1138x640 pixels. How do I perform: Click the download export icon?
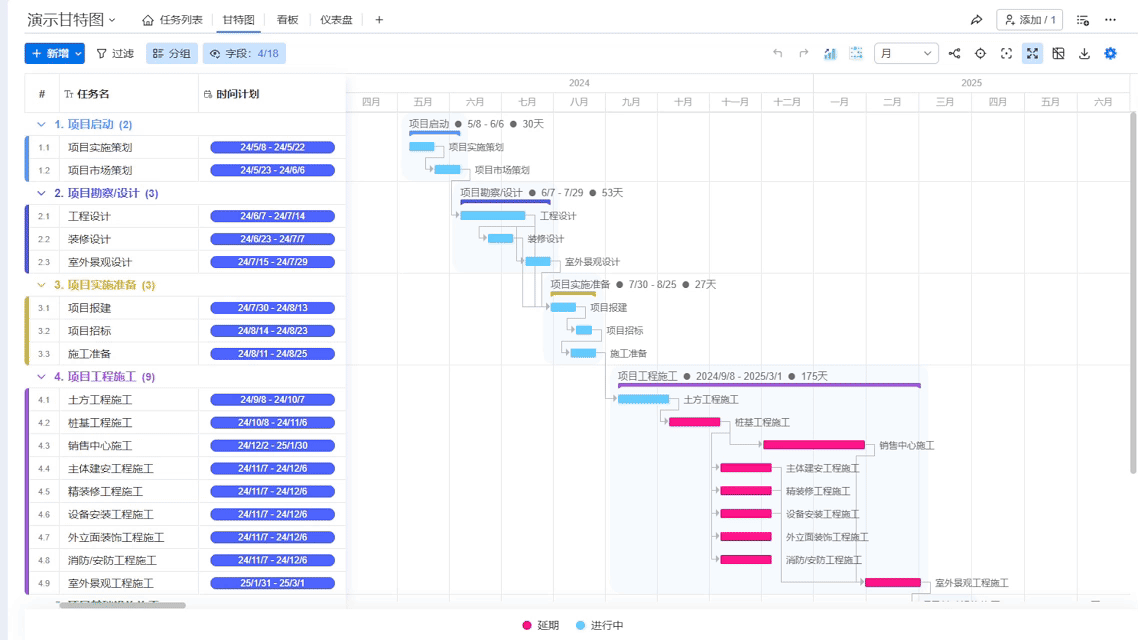[1084, 54]
